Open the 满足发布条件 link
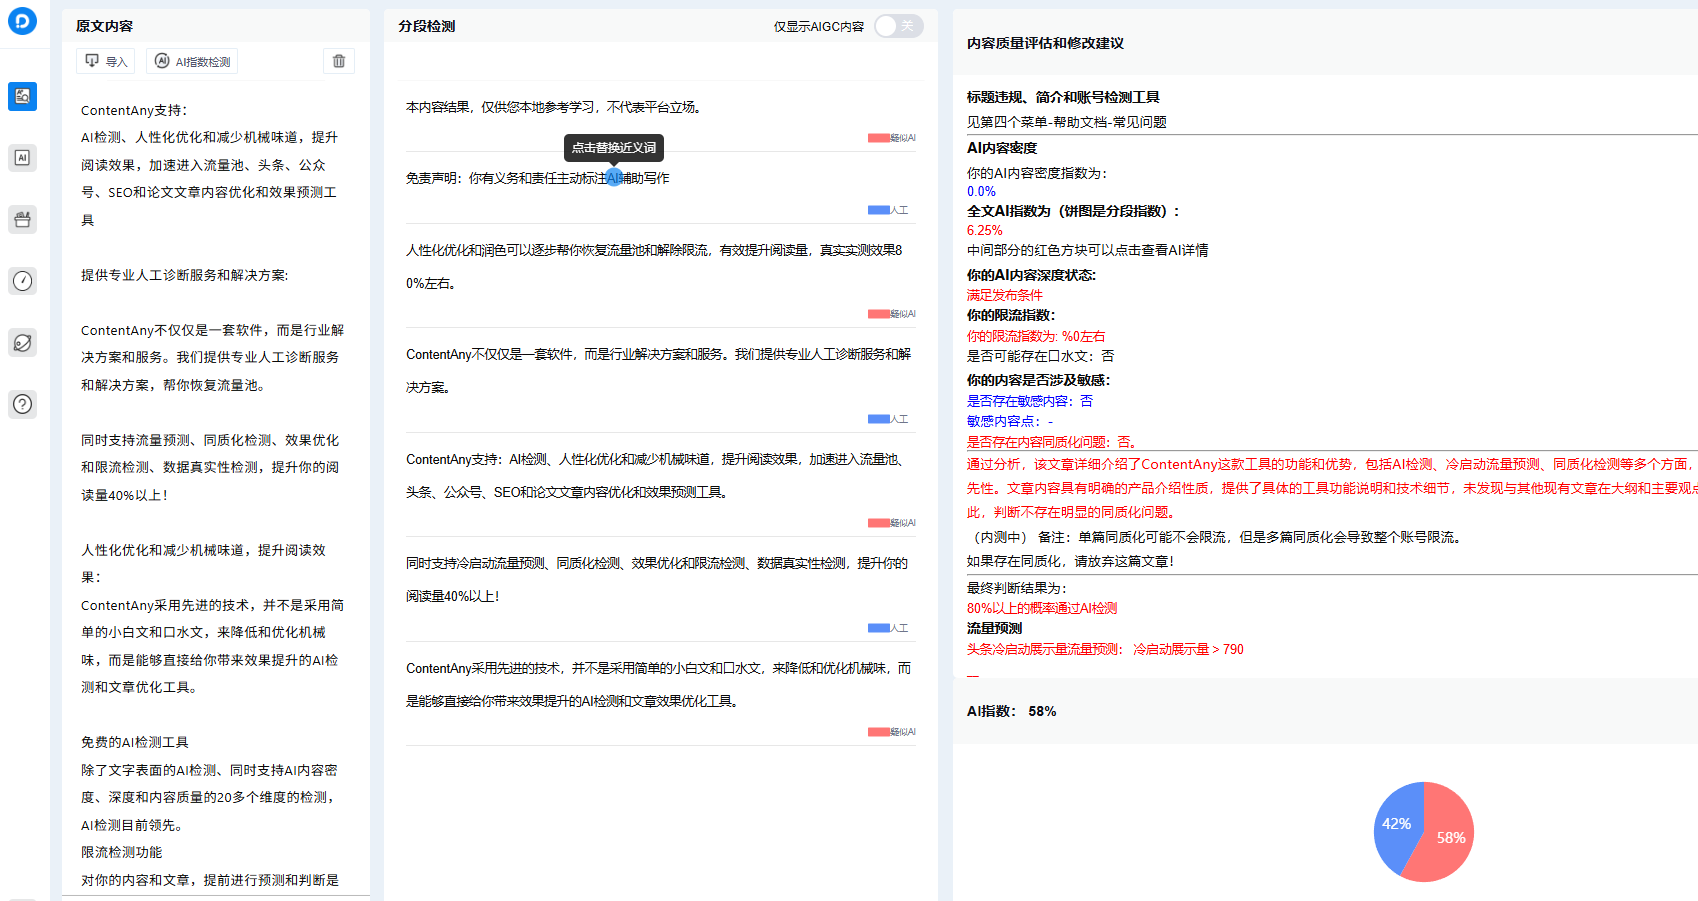The image size is (1698, 901). point(1003,295)
